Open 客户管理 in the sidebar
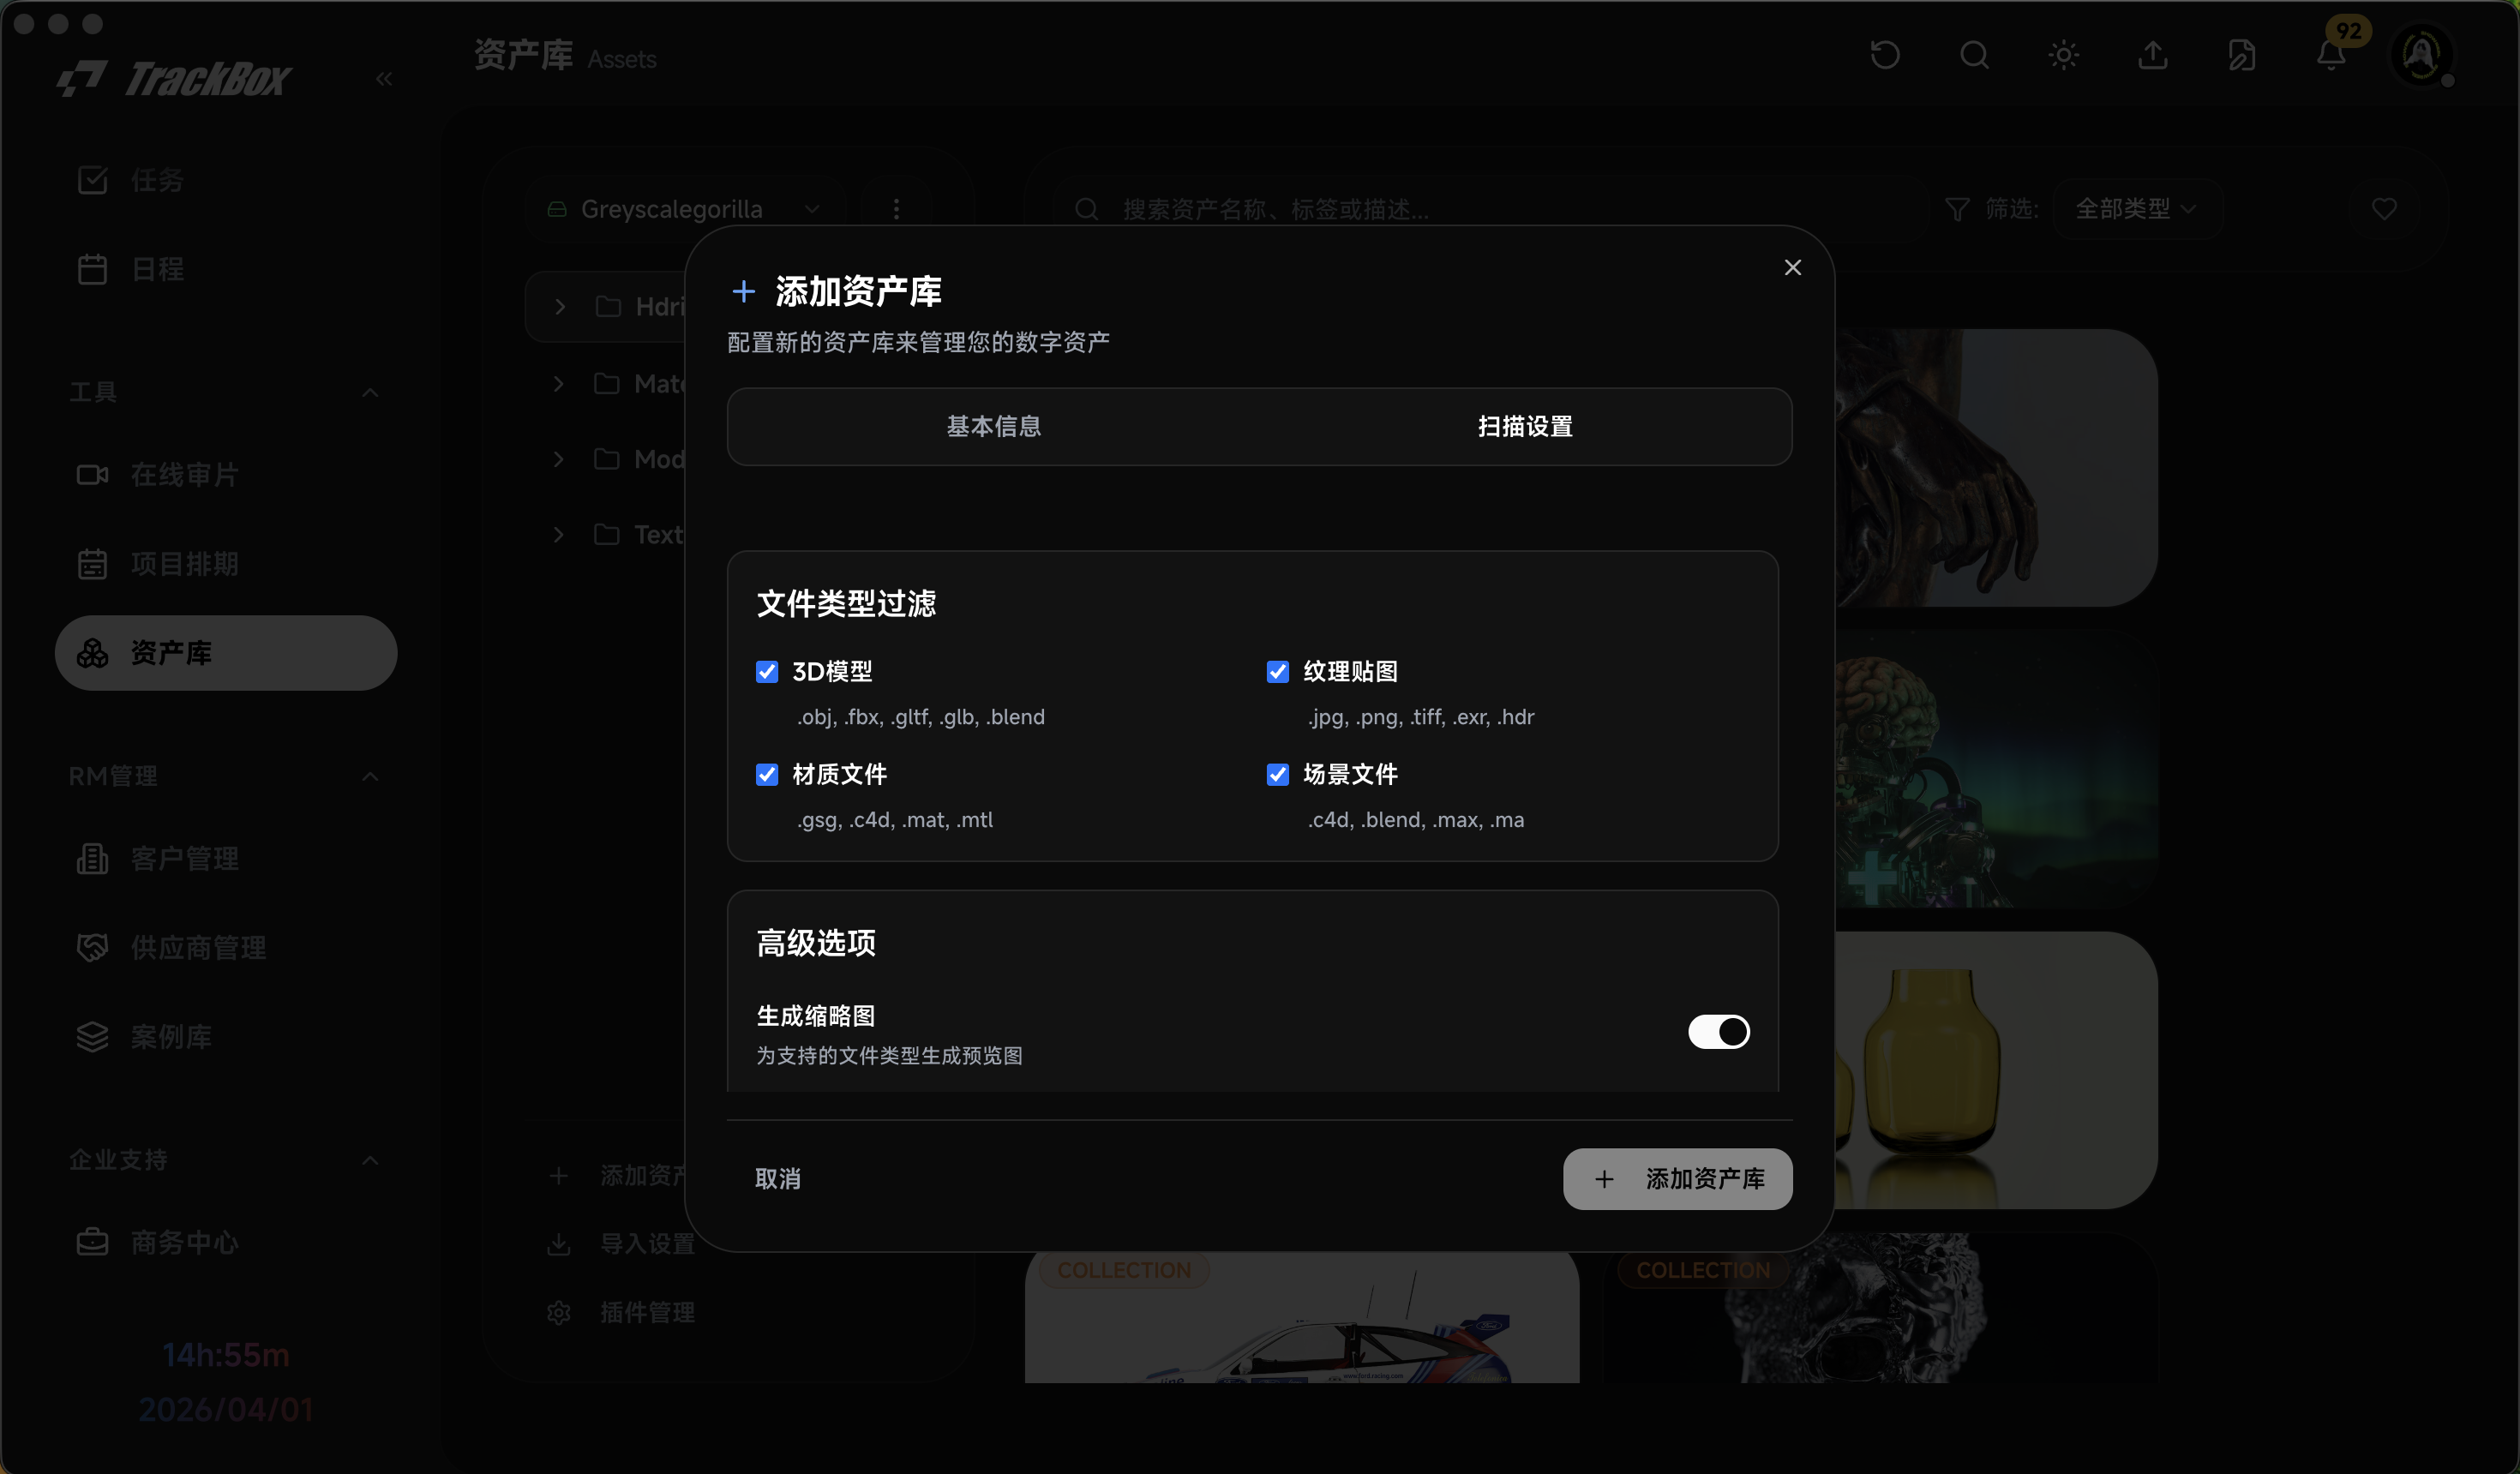 point(225,859)
